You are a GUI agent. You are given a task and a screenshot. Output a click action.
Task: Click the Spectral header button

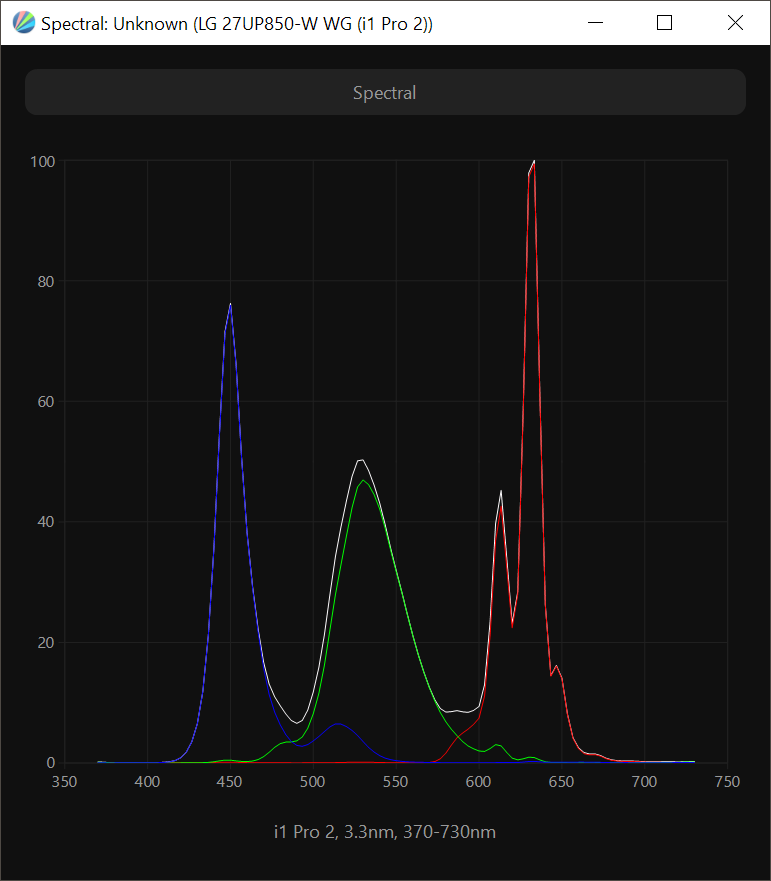point(386,92)
